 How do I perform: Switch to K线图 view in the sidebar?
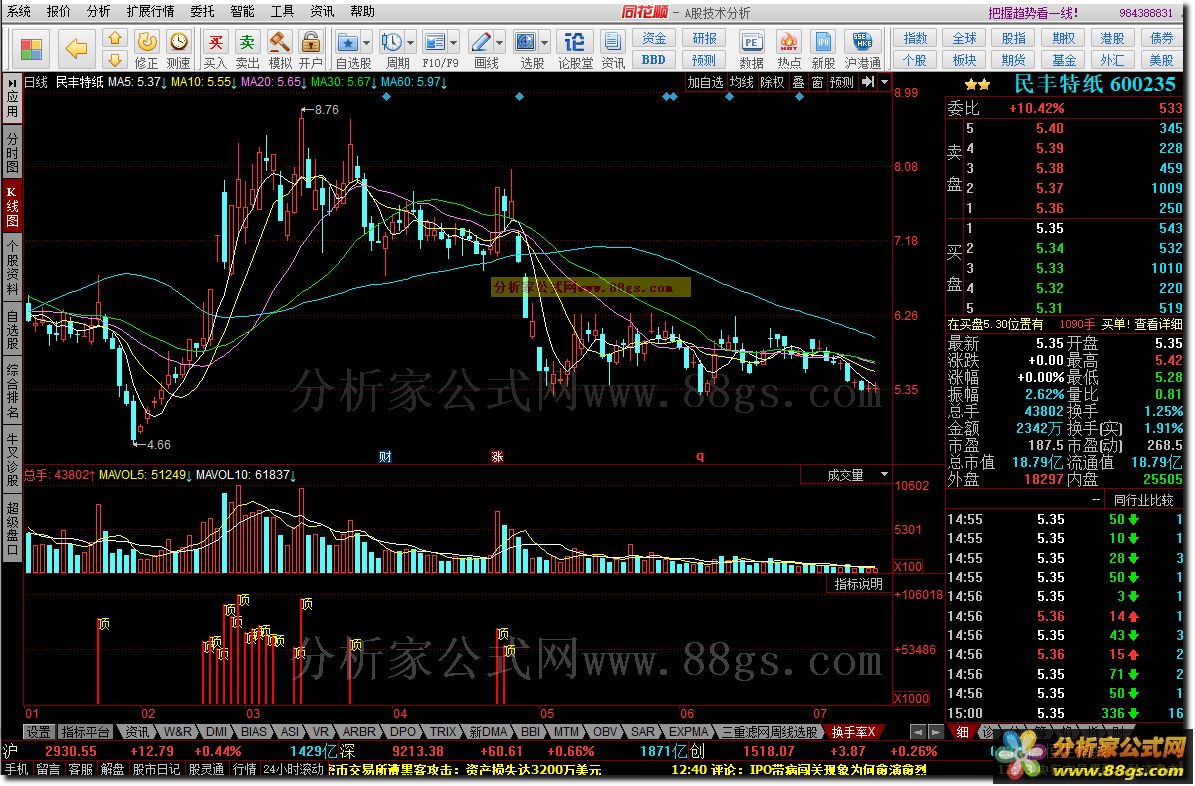tap(12, 205)
